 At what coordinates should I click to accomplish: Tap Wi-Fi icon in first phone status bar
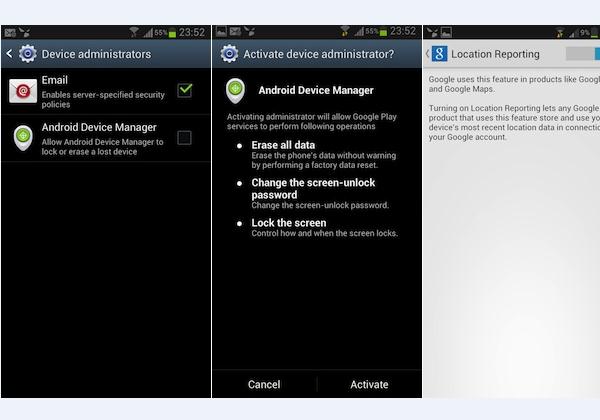[134, 32]
